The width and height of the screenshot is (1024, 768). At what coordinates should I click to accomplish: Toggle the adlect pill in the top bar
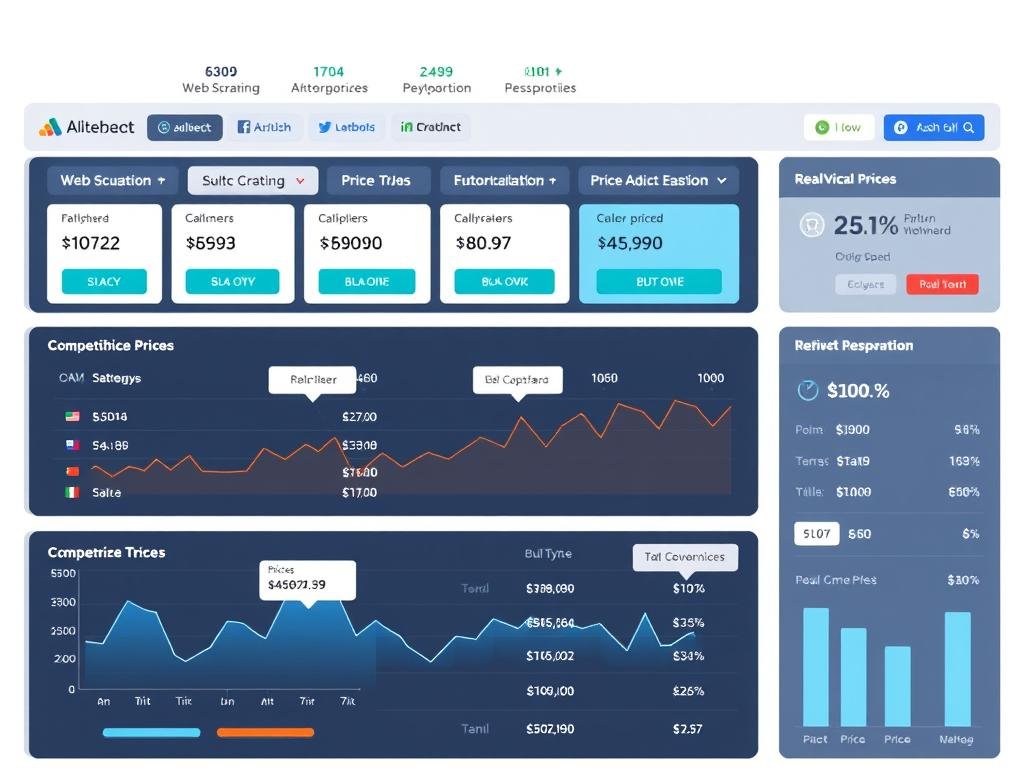click(184, 127)
